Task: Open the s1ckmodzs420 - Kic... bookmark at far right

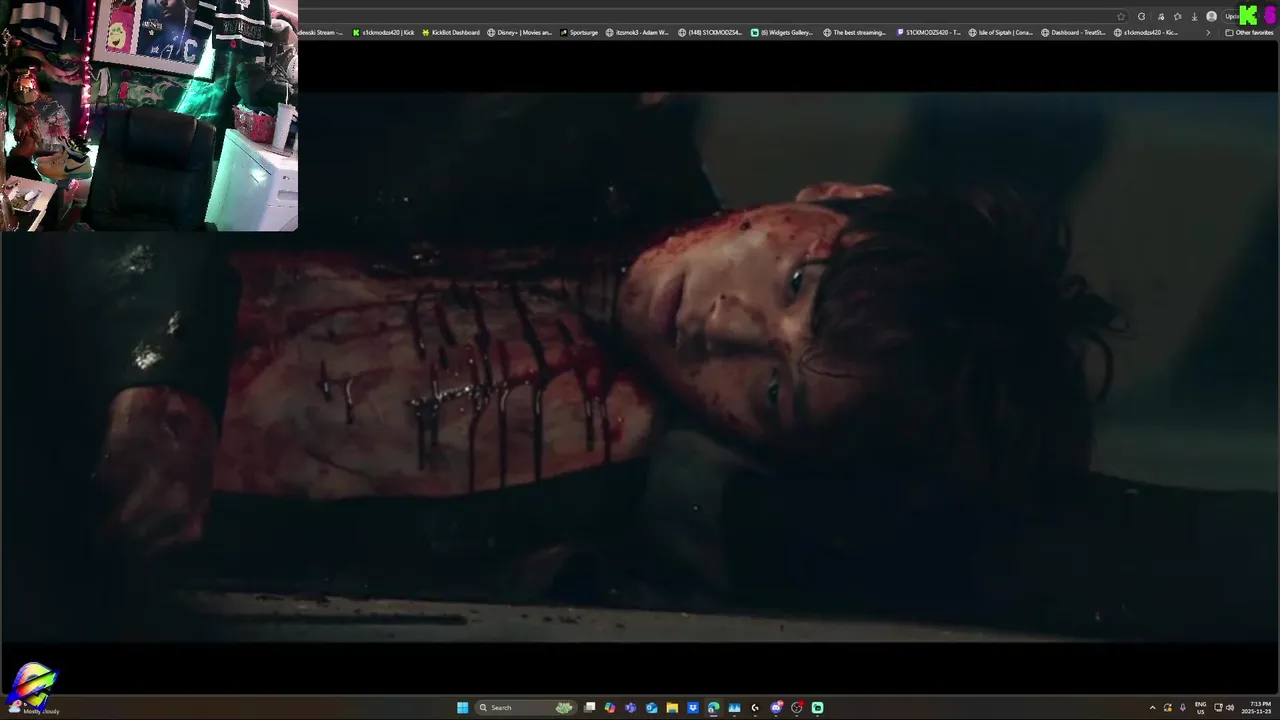Action: (1146, 32)
